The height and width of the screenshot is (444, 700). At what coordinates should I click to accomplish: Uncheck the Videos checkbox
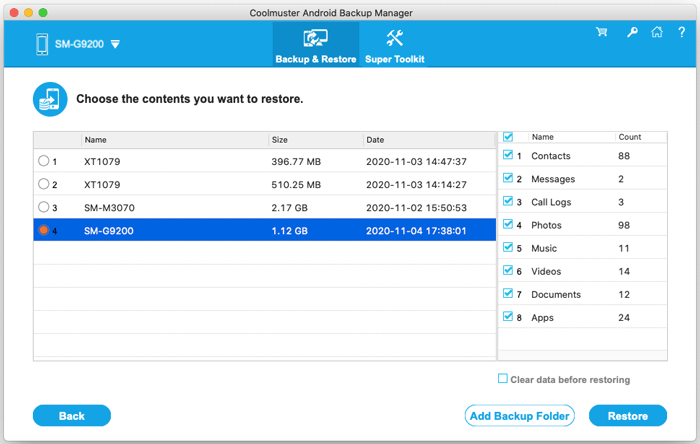[508, 270]
